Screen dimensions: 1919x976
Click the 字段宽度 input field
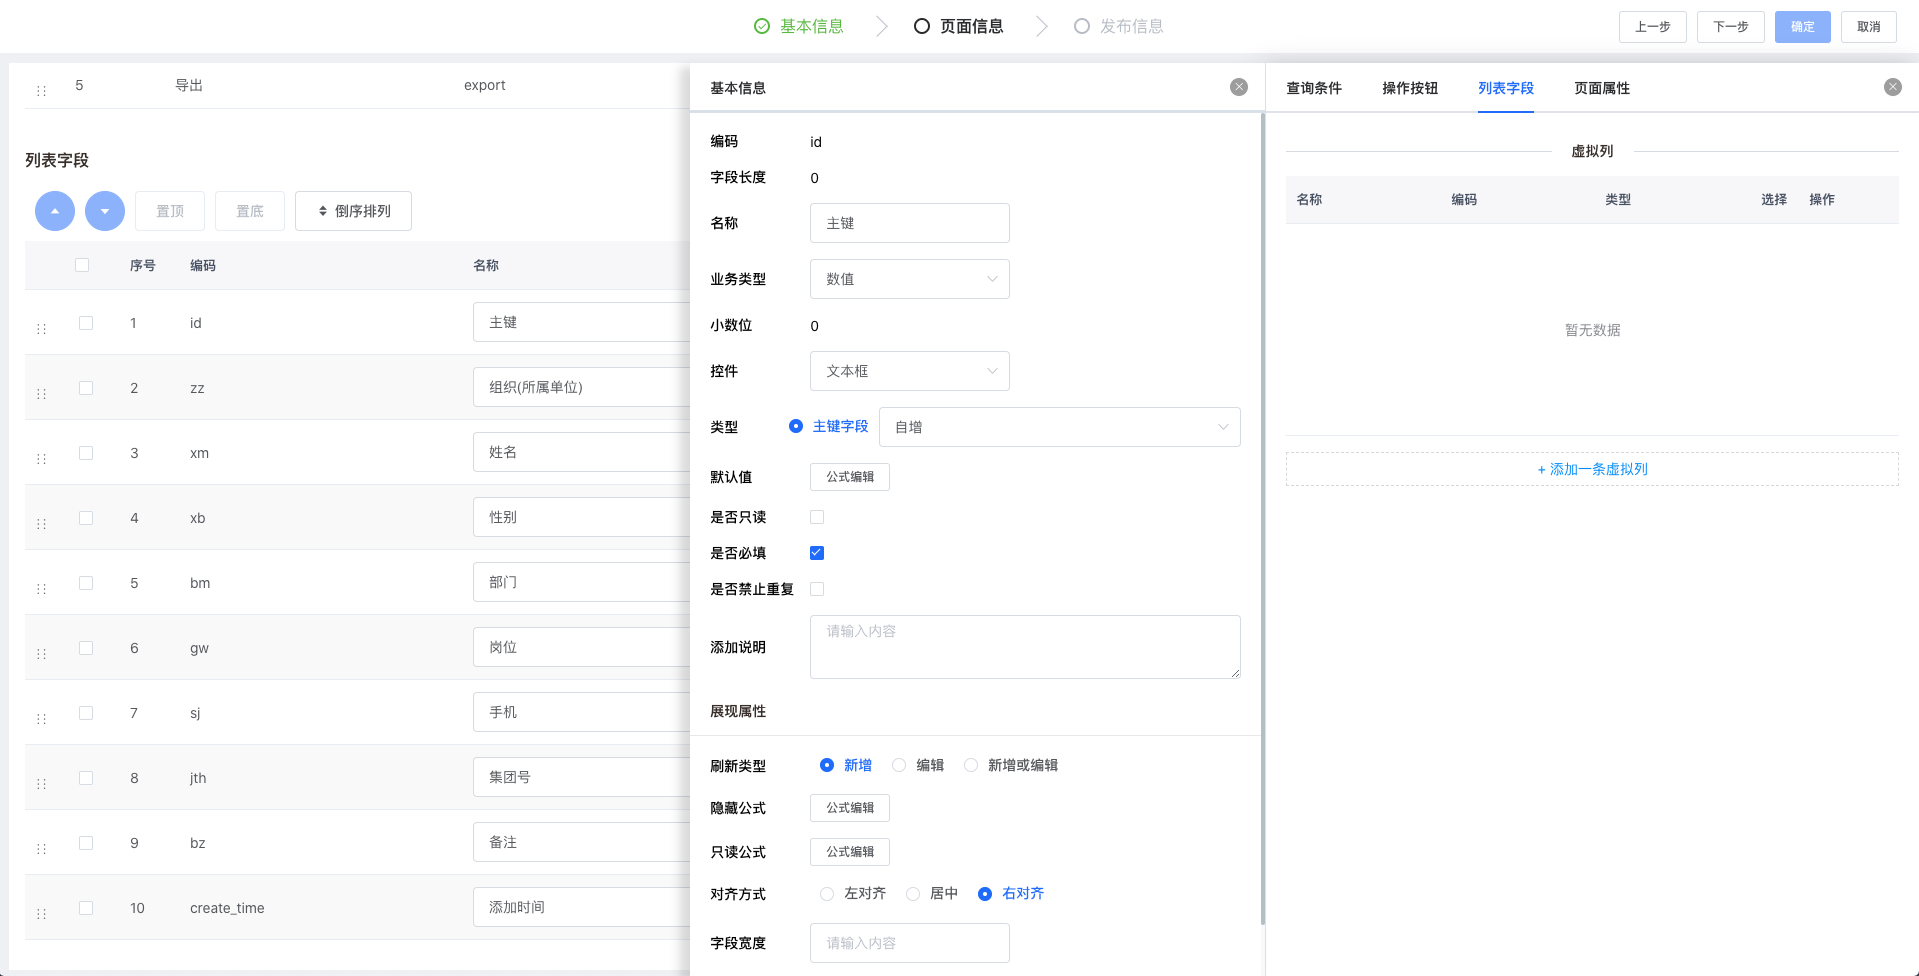pyautogui.click(x=910, y=943)
